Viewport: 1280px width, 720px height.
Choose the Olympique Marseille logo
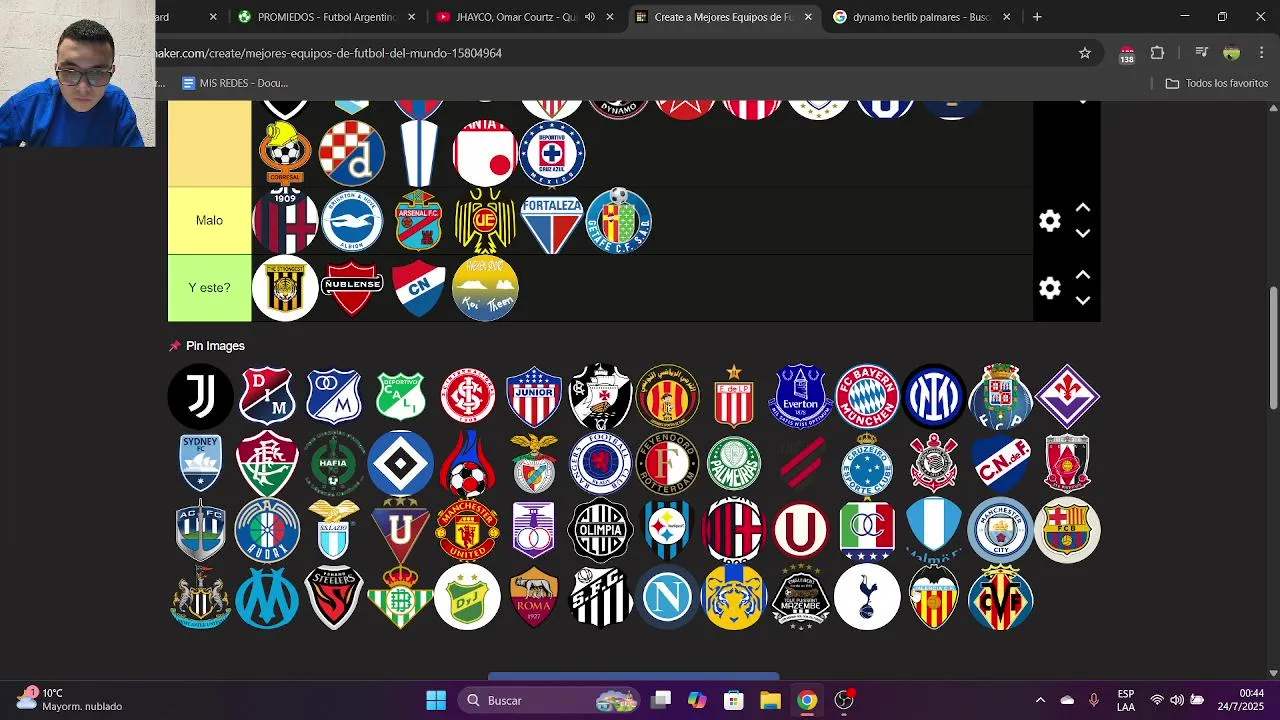tap(267, 597)
